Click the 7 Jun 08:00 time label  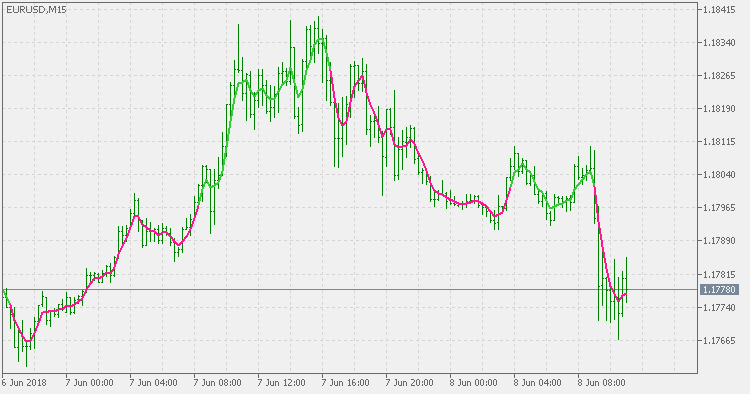point(218,383)
